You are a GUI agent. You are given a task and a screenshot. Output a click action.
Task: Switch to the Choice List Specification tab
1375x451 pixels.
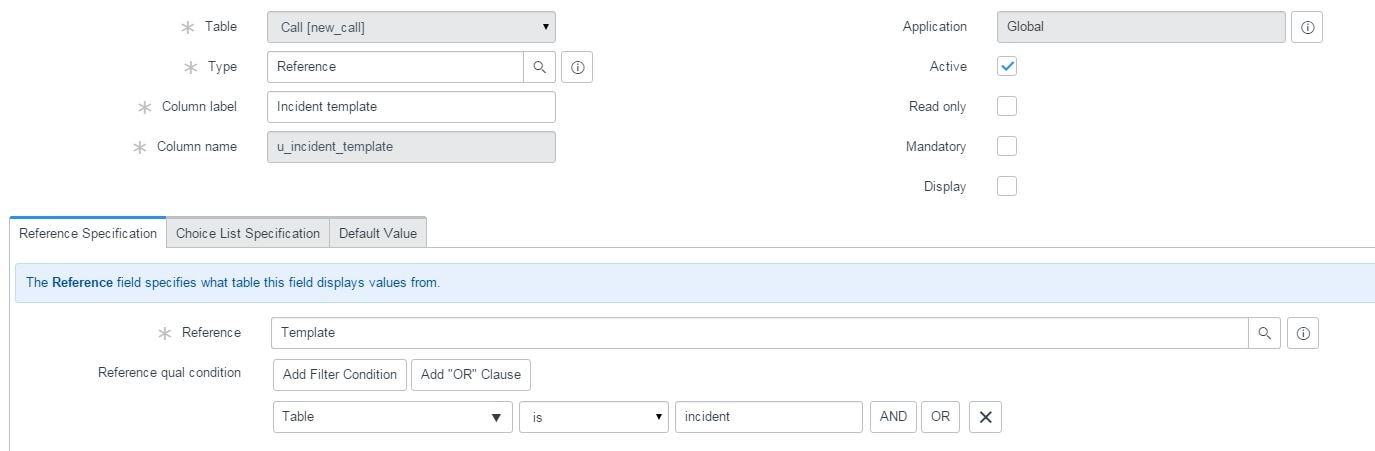pyautogui.click(x=248, y=233)
